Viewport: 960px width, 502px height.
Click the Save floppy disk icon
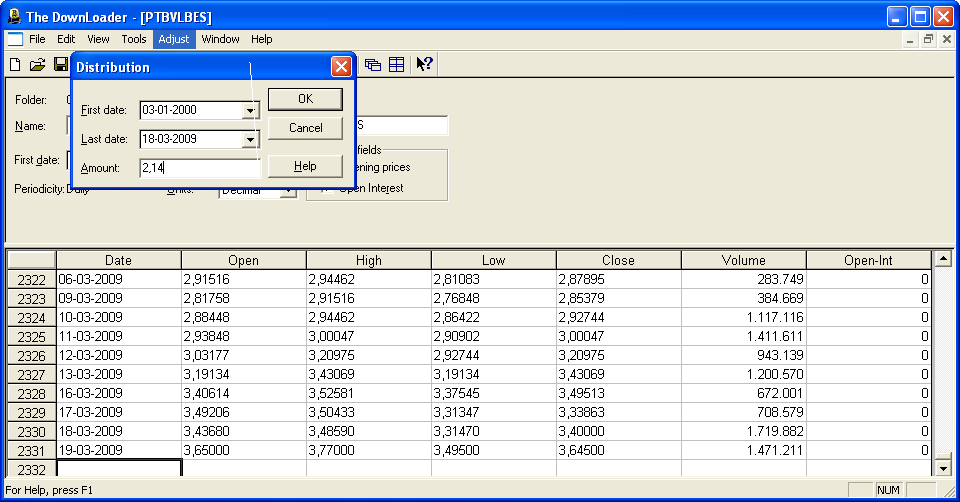click(x=61, y=64)
